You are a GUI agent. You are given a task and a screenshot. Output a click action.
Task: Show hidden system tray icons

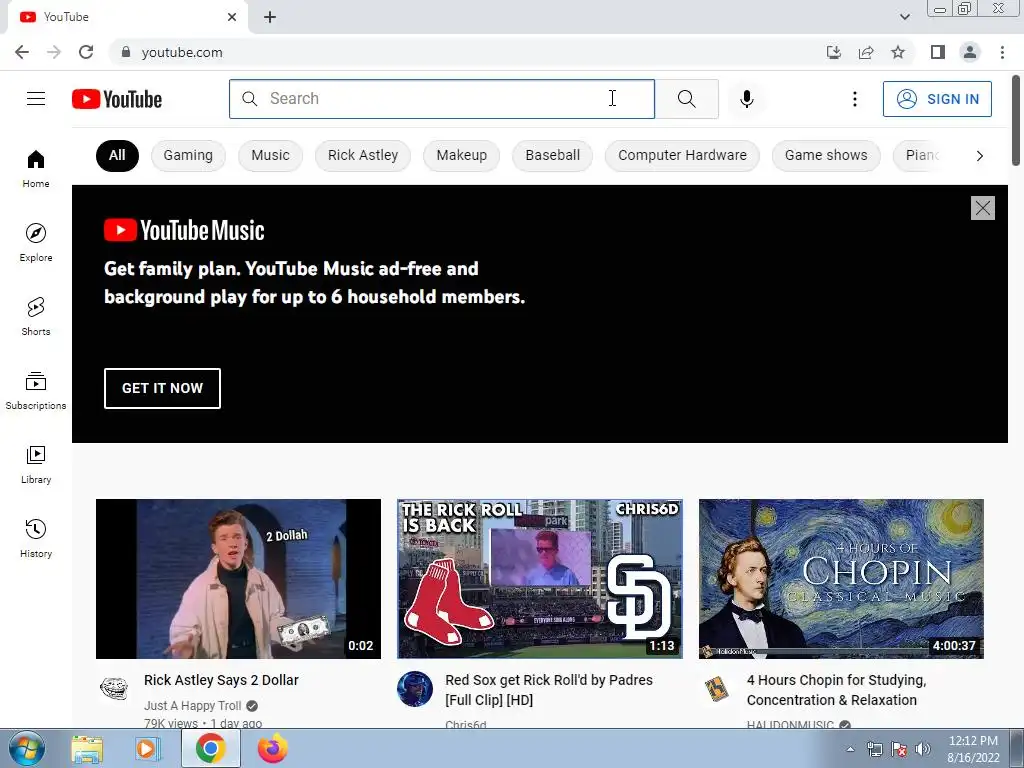[850, 749]
